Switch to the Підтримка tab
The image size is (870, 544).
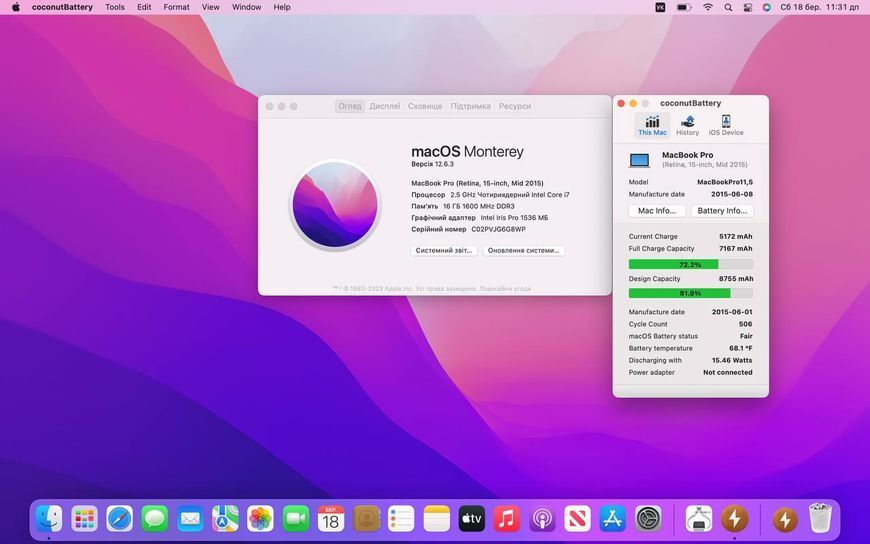tap(471, 106)
